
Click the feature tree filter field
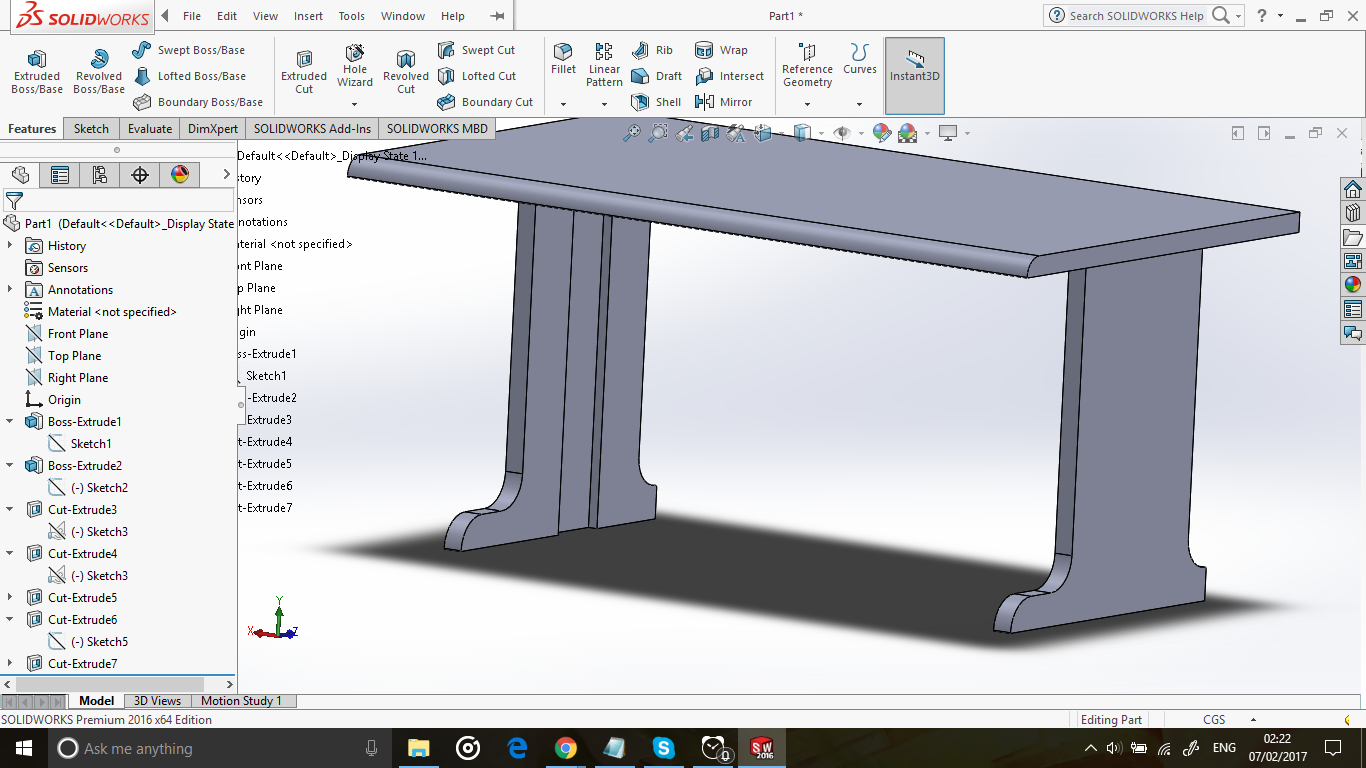pos(118,200)
